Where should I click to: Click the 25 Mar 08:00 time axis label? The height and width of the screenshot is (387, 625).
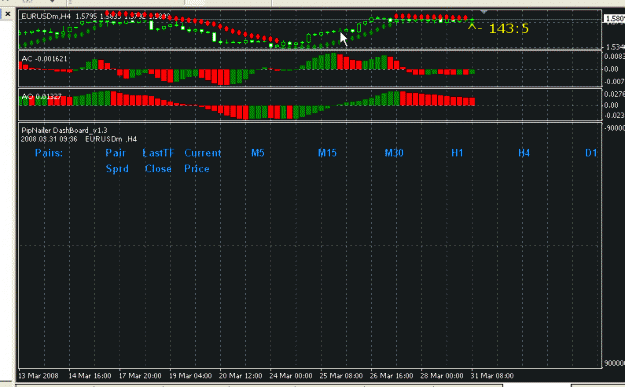341,376
